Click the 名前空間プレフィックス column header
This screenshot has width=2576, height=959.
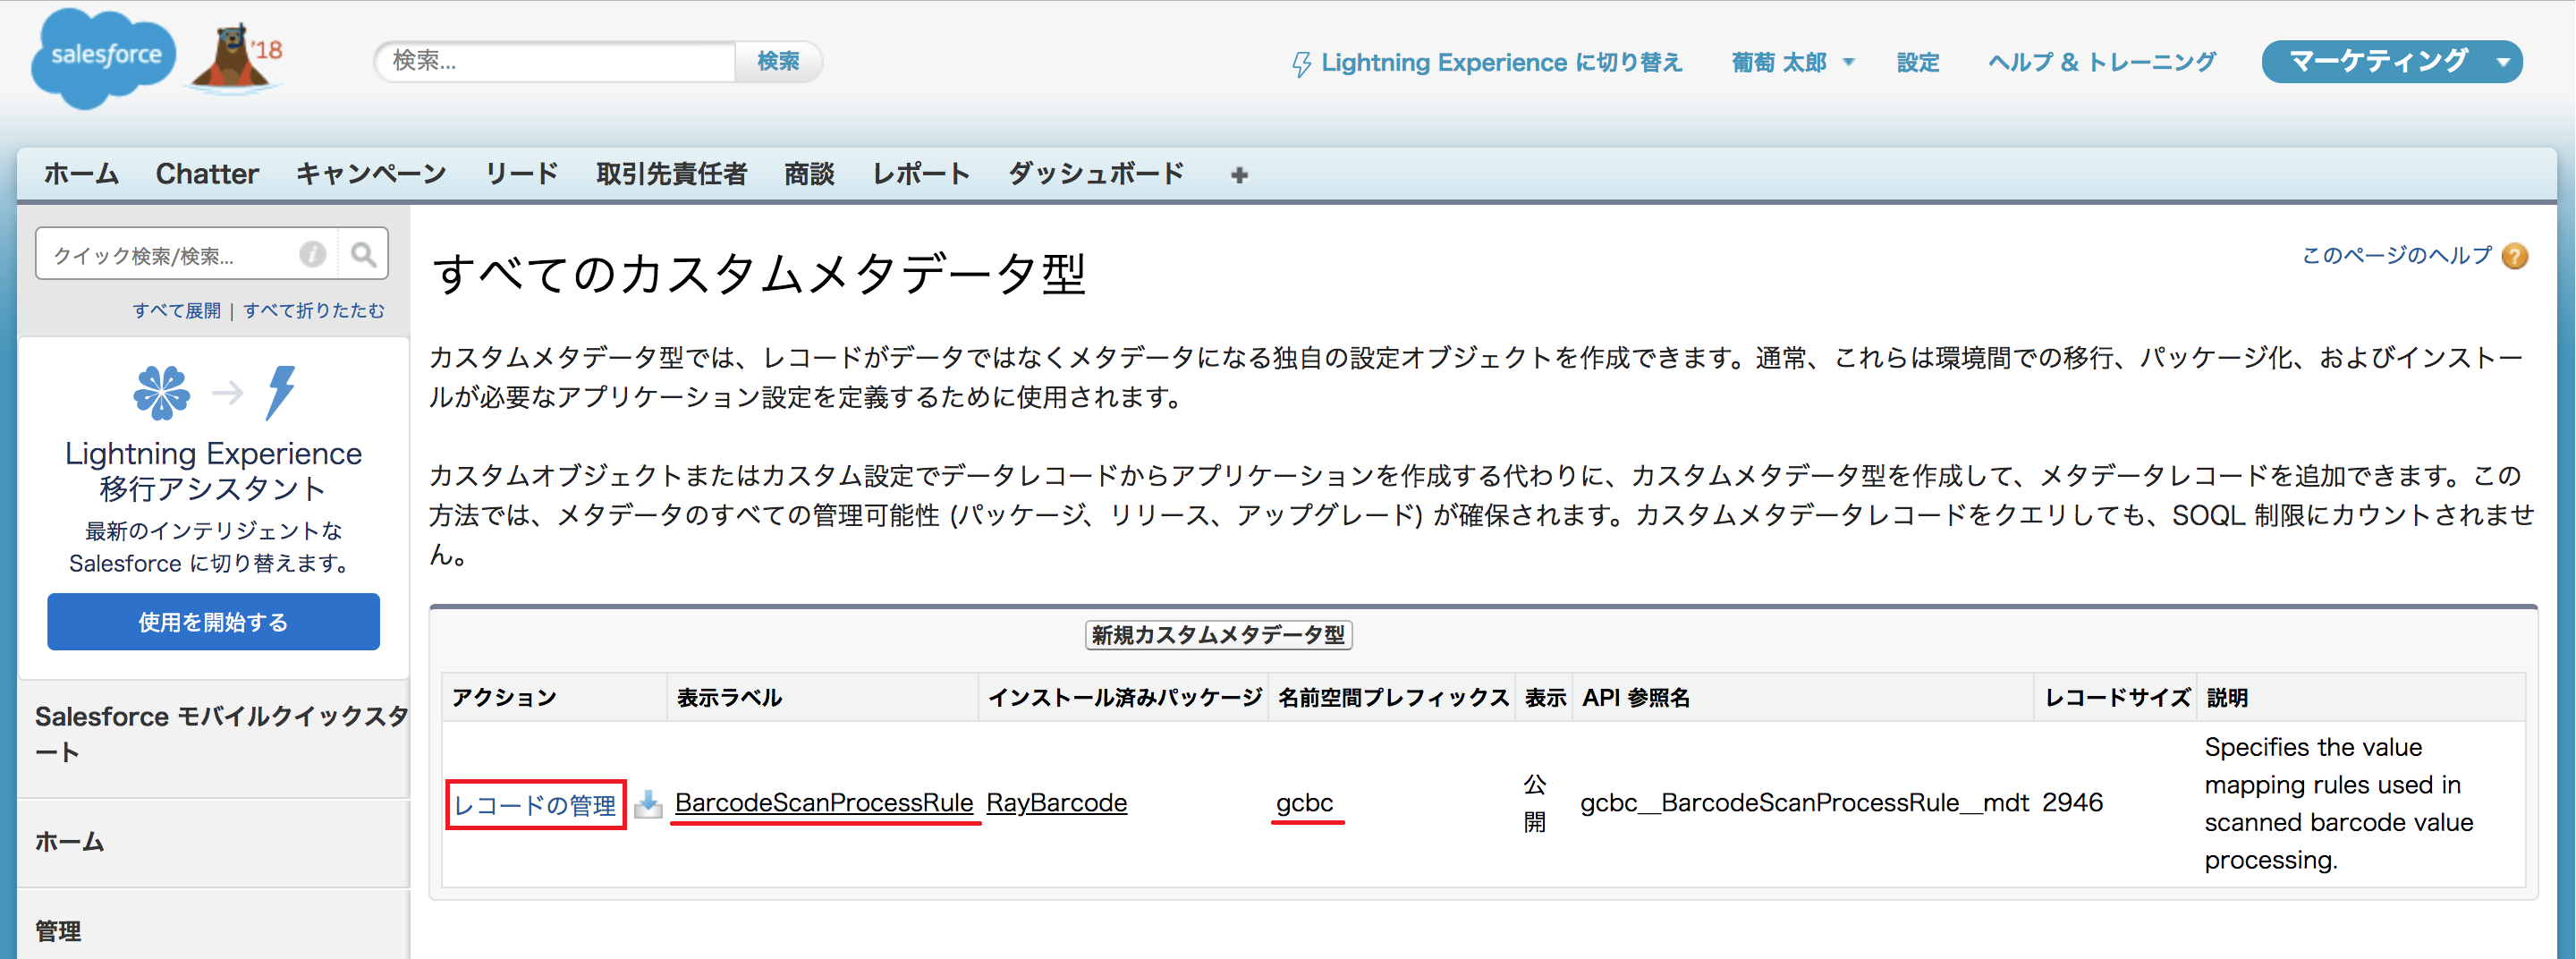pos(1392,698)
